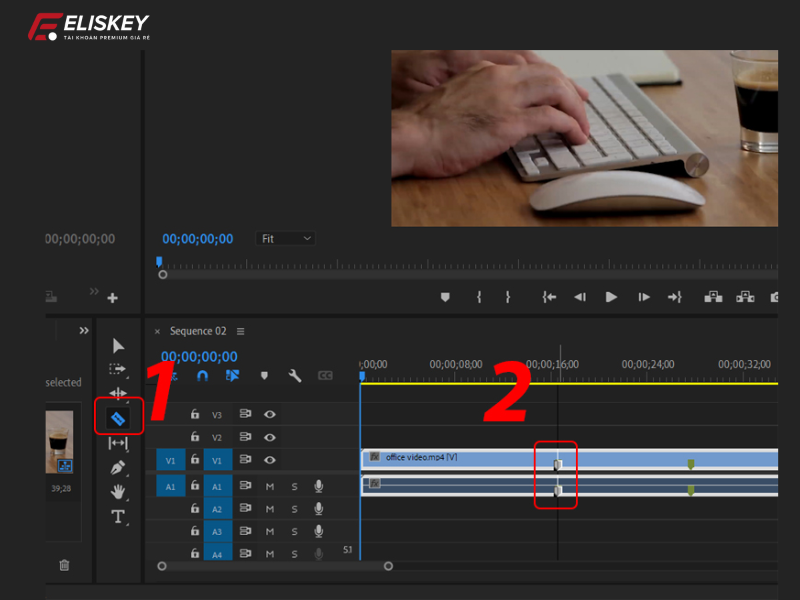Enable Snap in the timeline
Image resolution: width=800 pixels, height=600 pixels.
202,375
